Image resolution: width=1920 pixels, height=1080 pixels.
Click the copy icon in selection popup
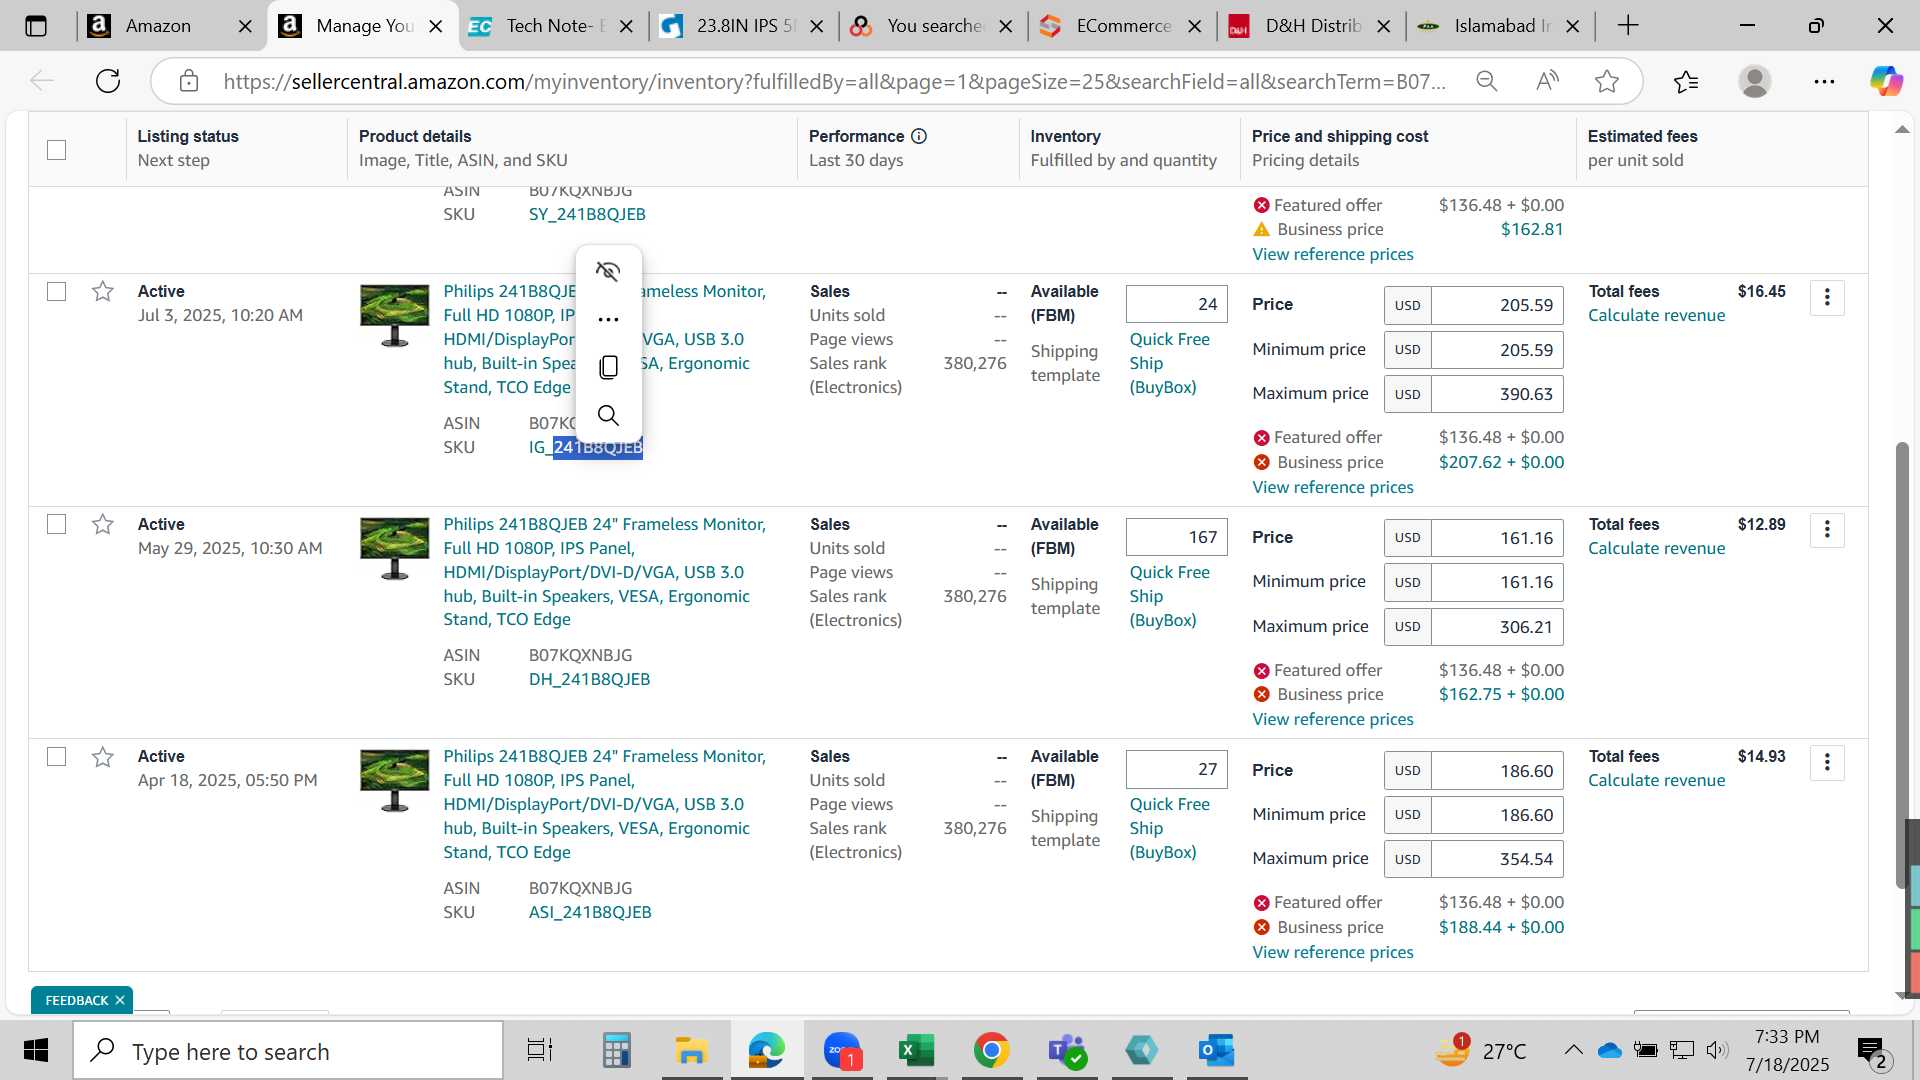click(x=608, y=367)
